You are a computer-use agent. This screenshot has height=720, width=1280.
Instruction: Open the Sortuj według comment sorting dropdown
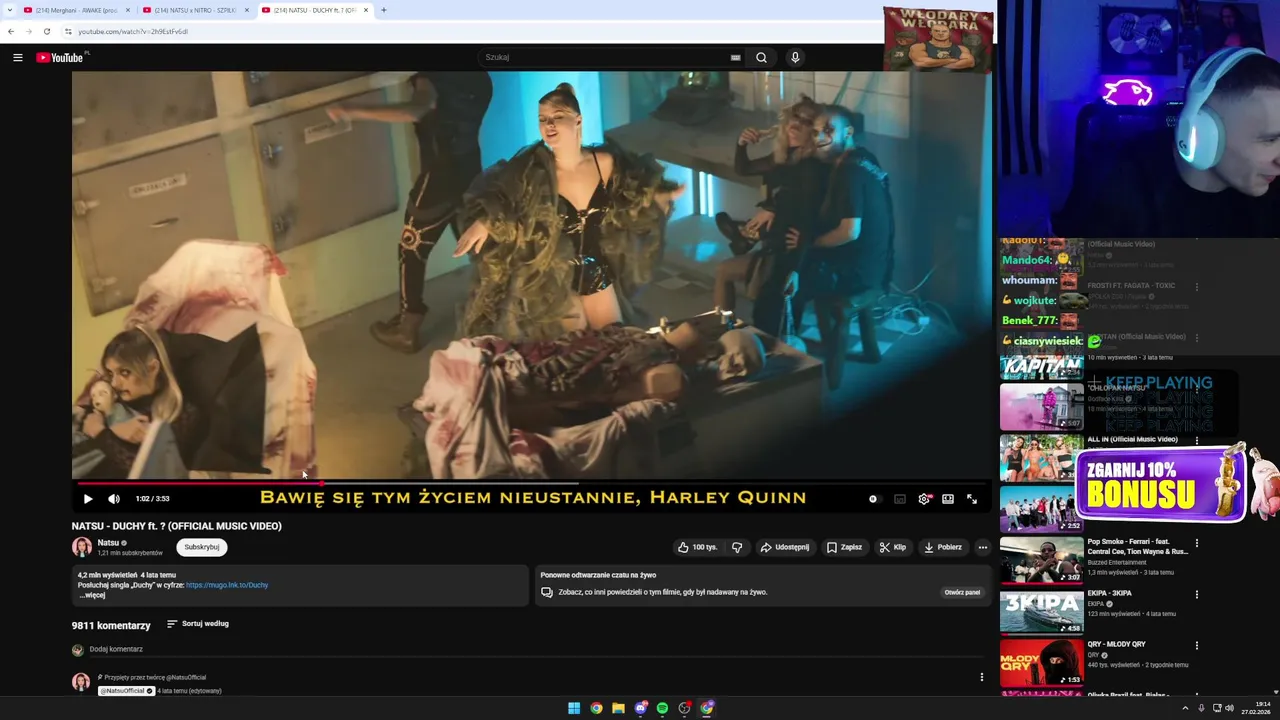pyautogui.click(x=198, y=624)
